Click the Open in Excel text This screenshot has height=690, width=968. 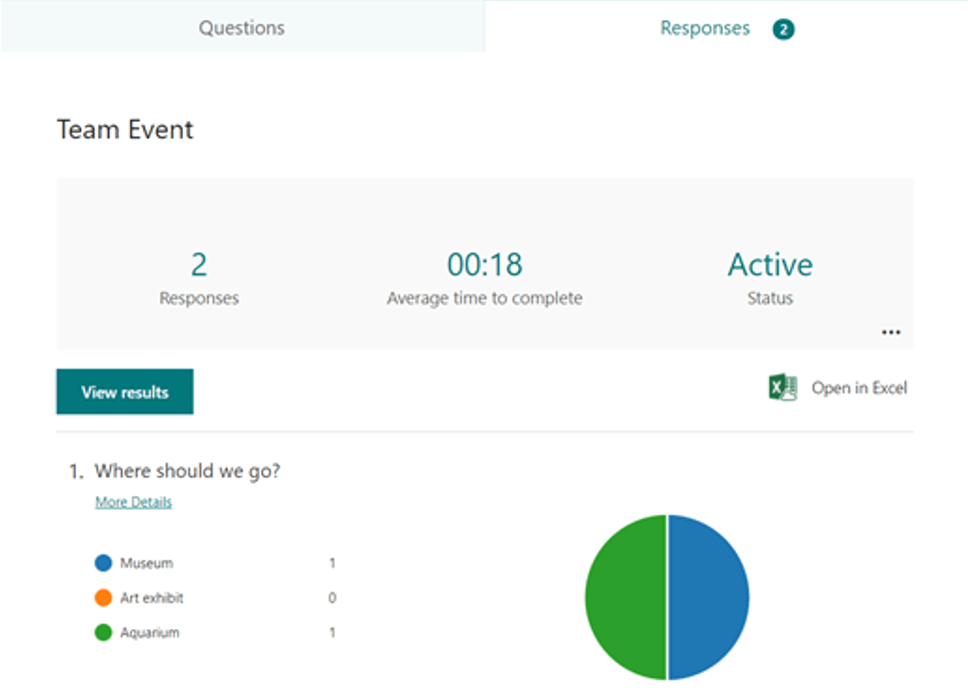(x=859, y=388)
